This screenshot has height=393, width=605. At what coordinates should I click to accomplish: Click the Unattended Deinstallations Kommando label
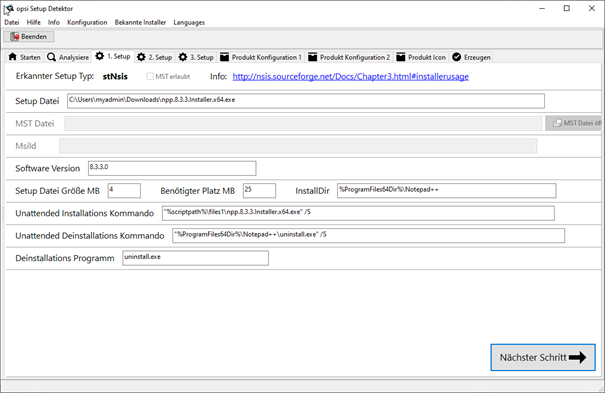coord(90,236)
